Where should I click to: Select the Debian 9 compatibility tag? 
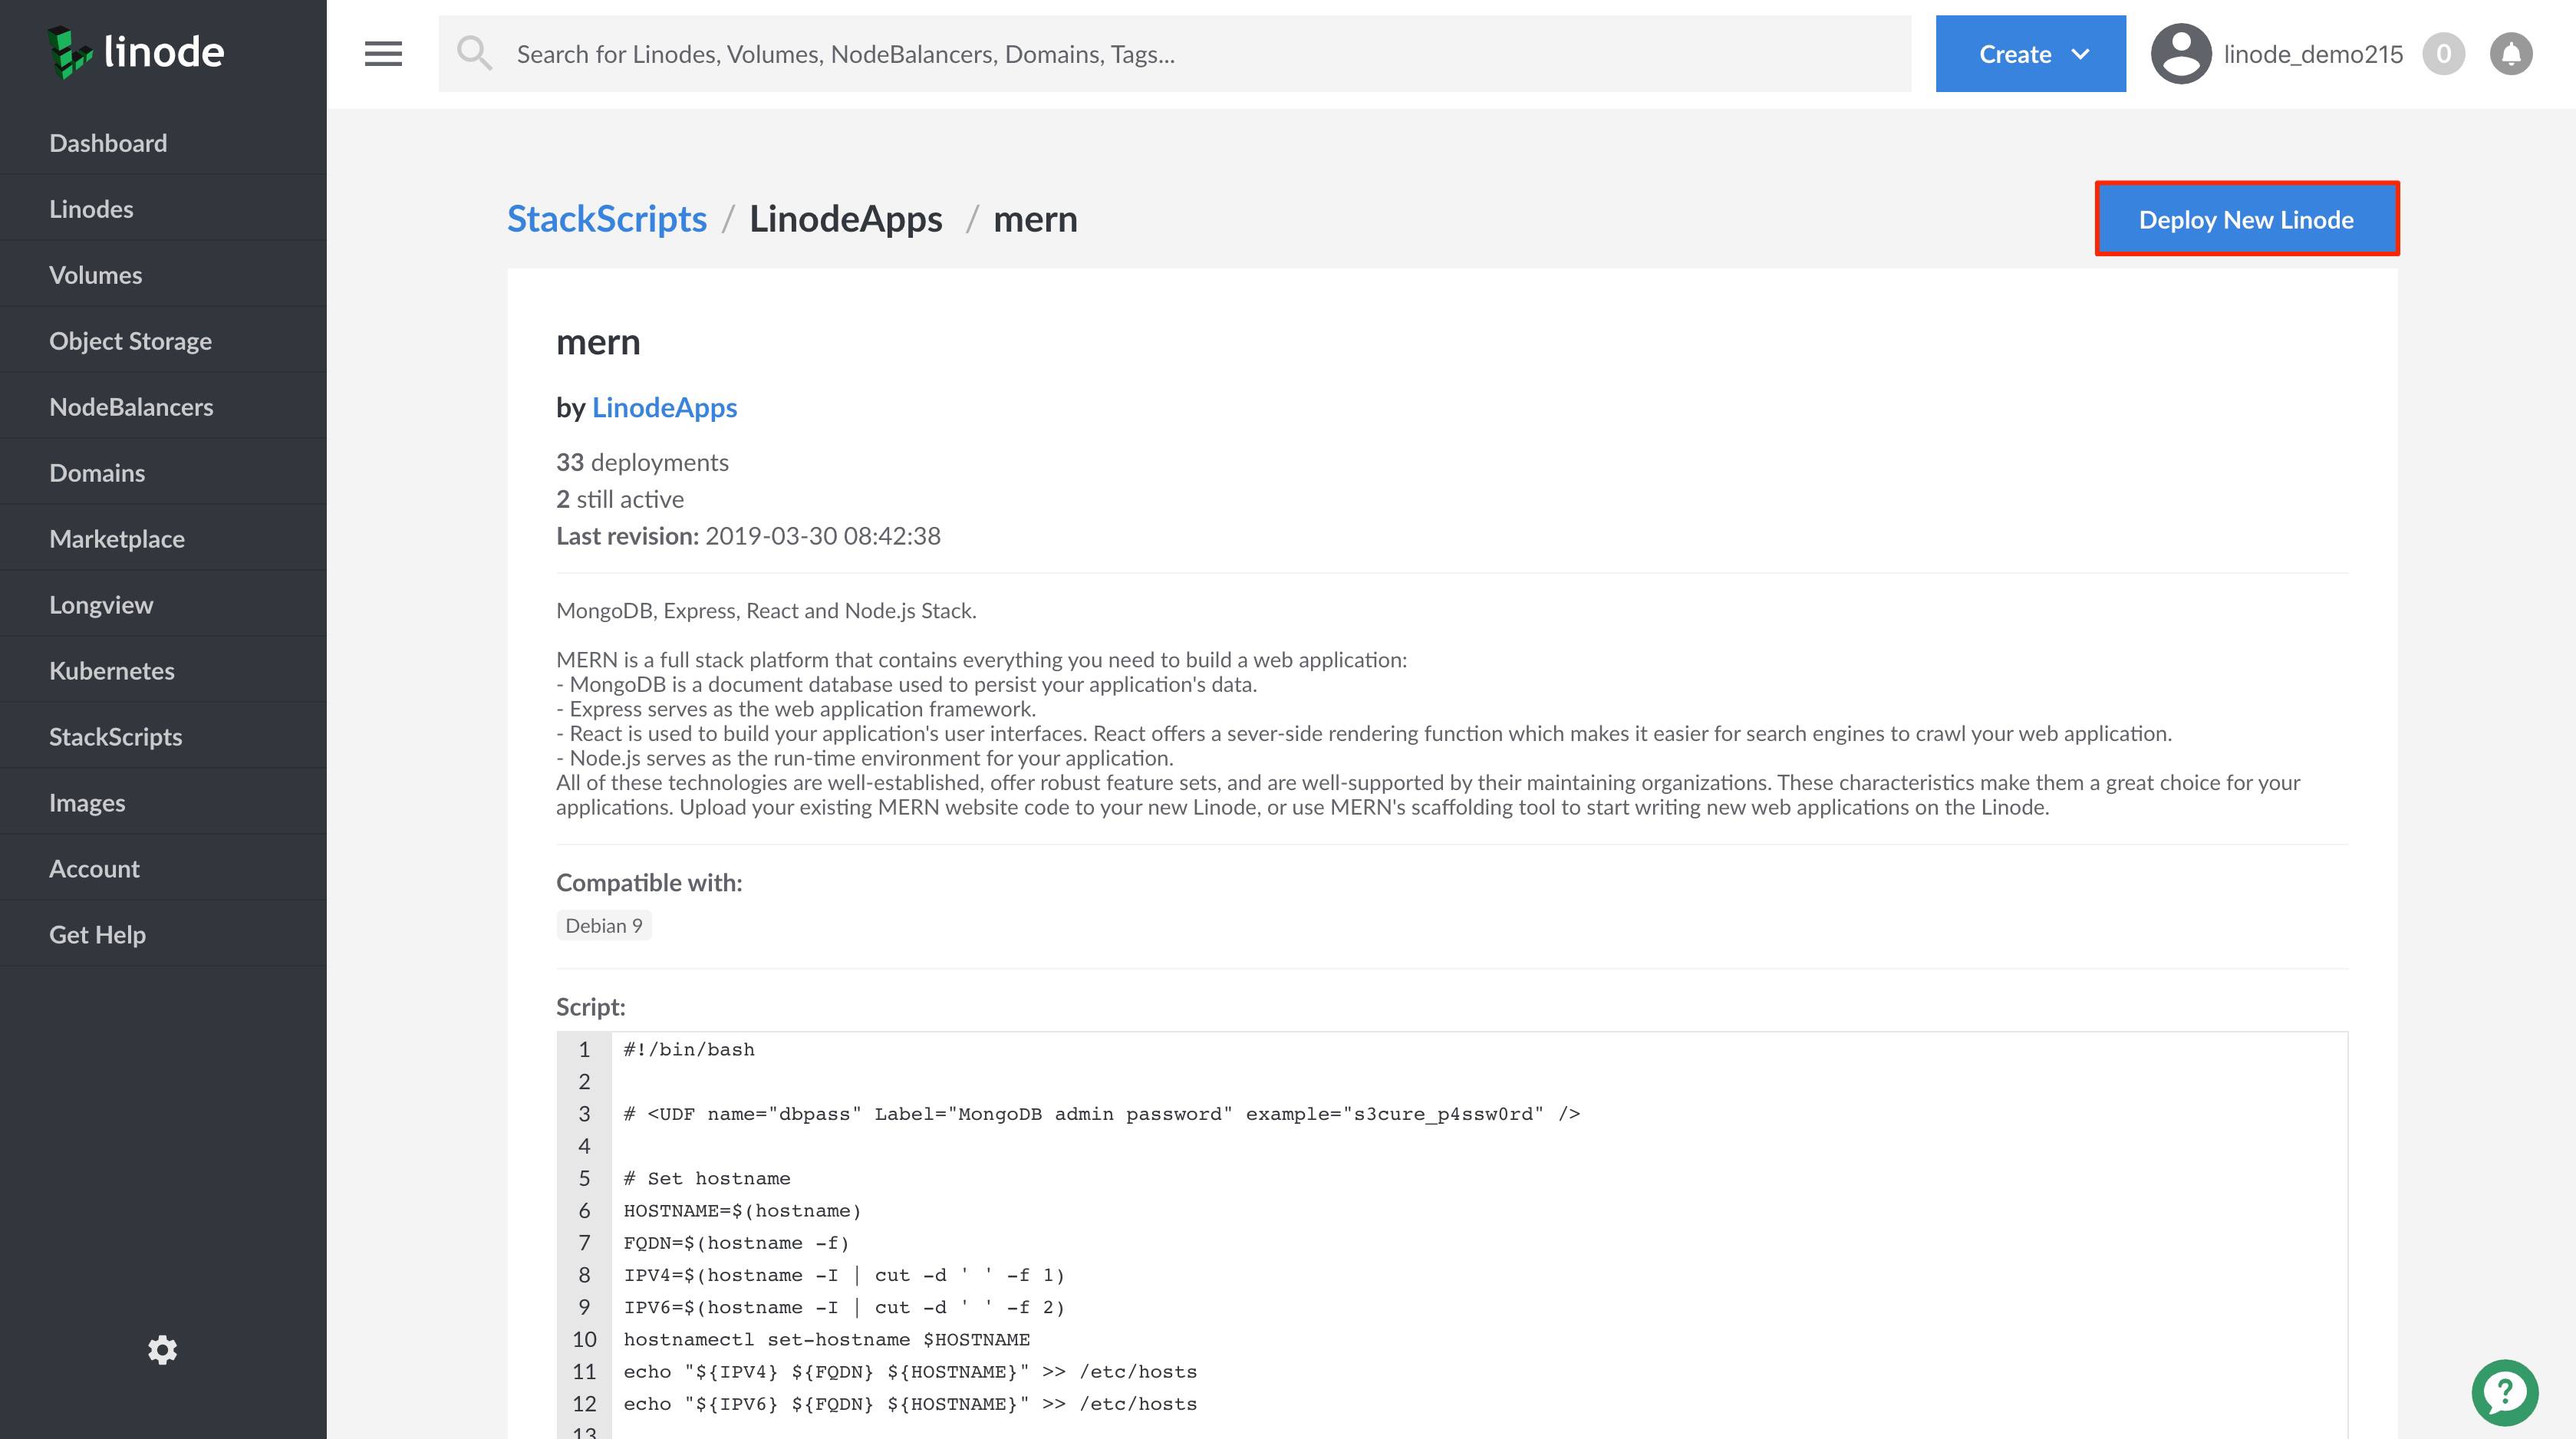click(x=603, y=925)
